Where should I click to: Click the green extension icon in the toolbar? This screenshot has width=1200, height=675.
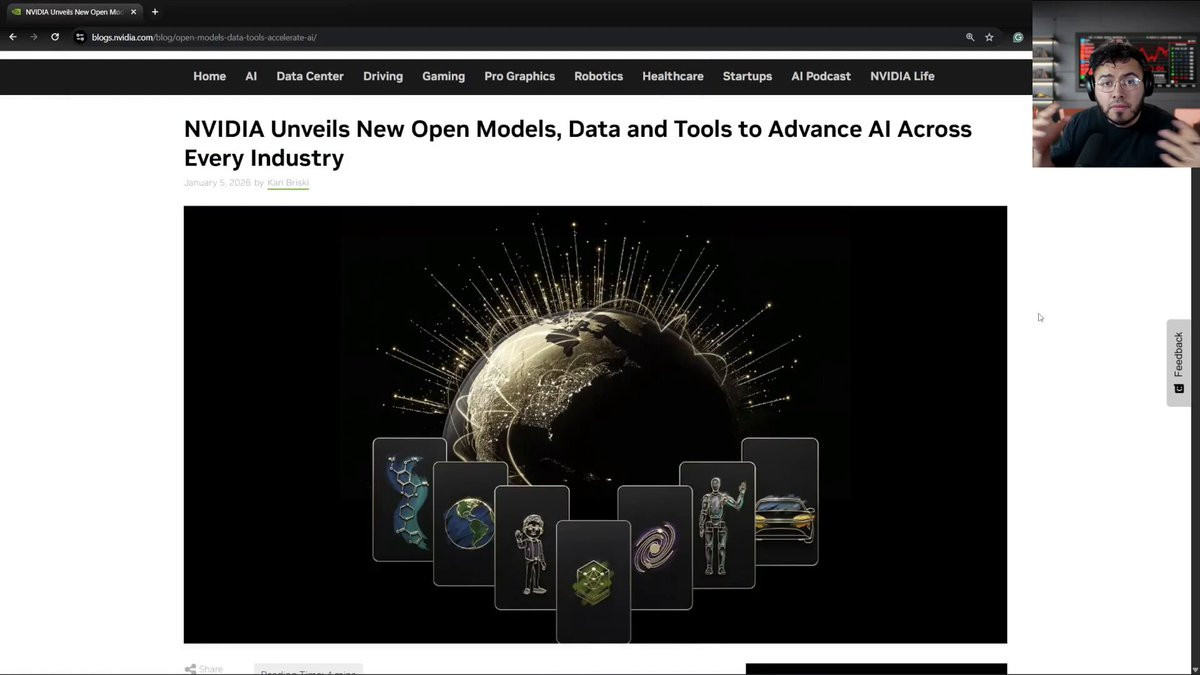pos(1018,37)
